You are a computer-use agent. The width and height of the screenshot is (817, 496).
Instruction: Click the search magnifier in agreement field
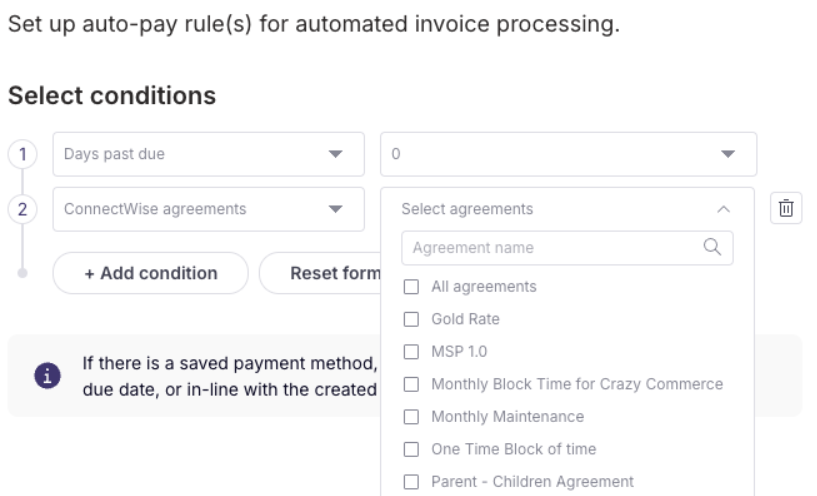point(712,247)
